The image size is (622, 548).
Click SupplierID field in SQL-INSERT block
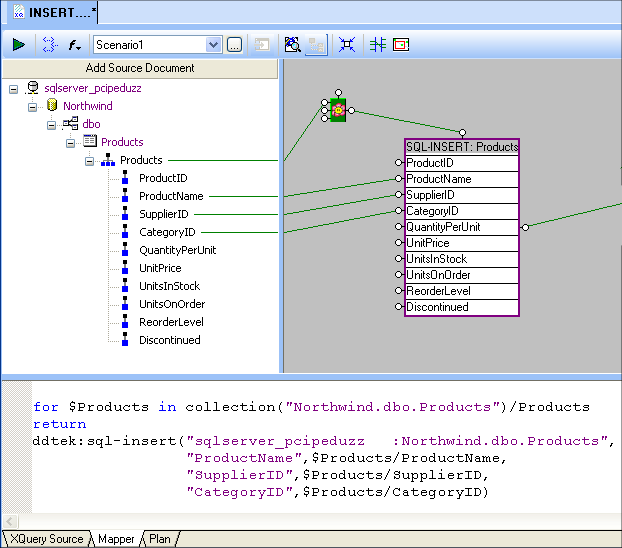point(462,195)
